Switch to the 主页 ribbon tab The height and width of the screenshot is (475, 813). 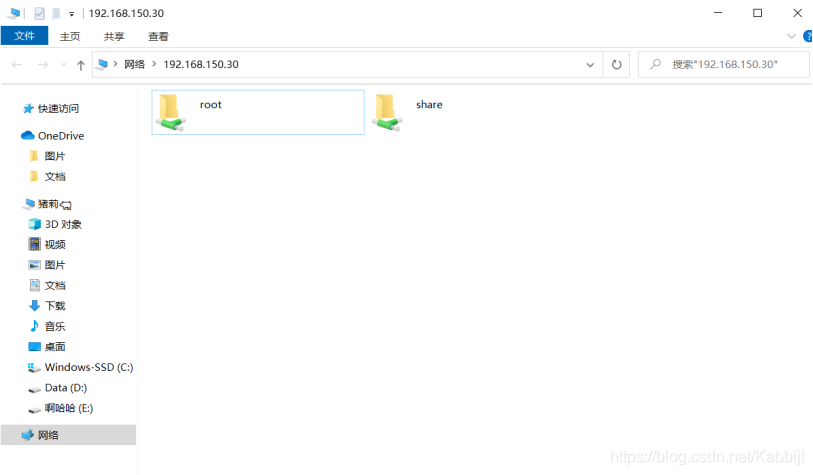pyautogui.click(x=70, y=36)
